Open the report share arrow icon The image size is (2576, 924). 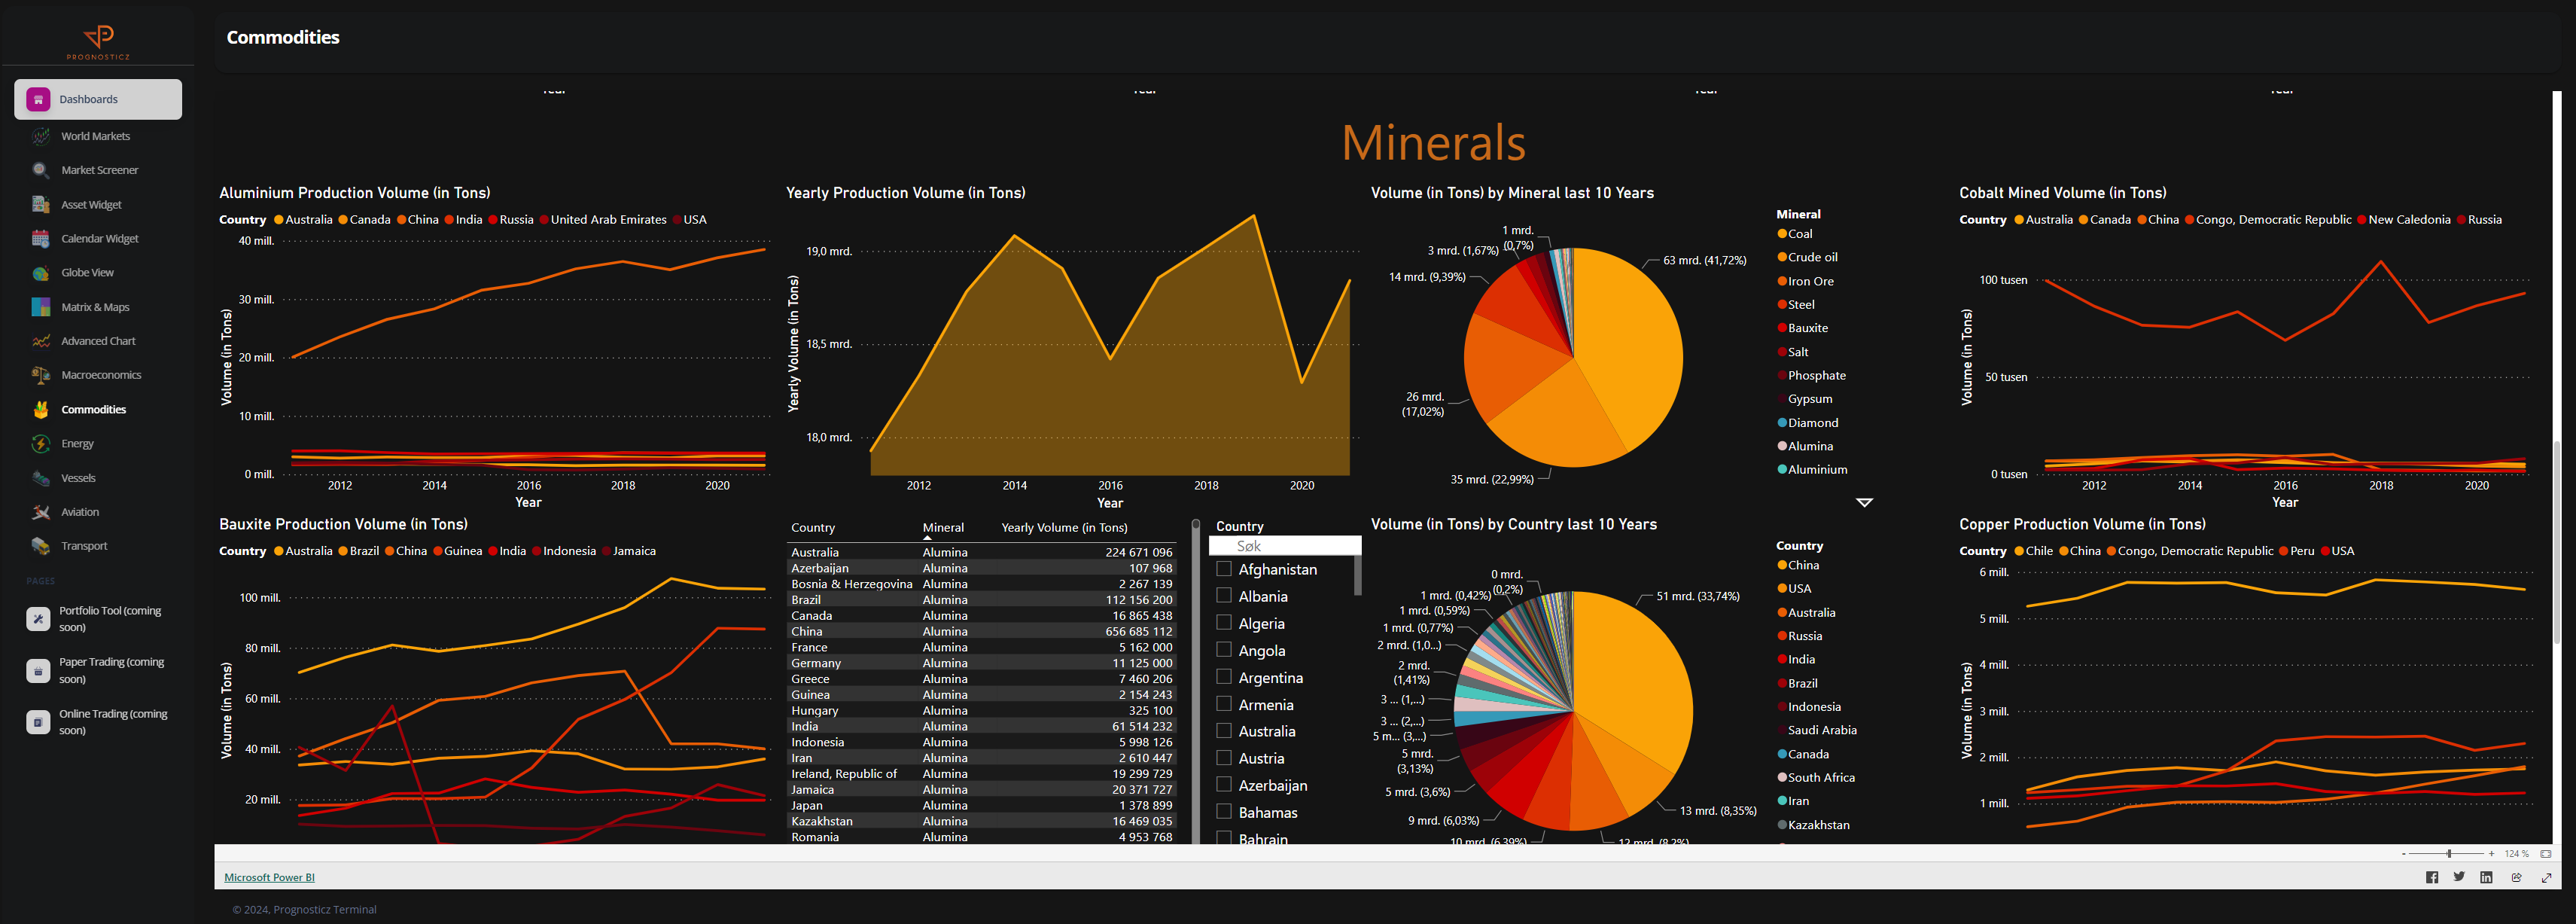[x=2516, y=877]
